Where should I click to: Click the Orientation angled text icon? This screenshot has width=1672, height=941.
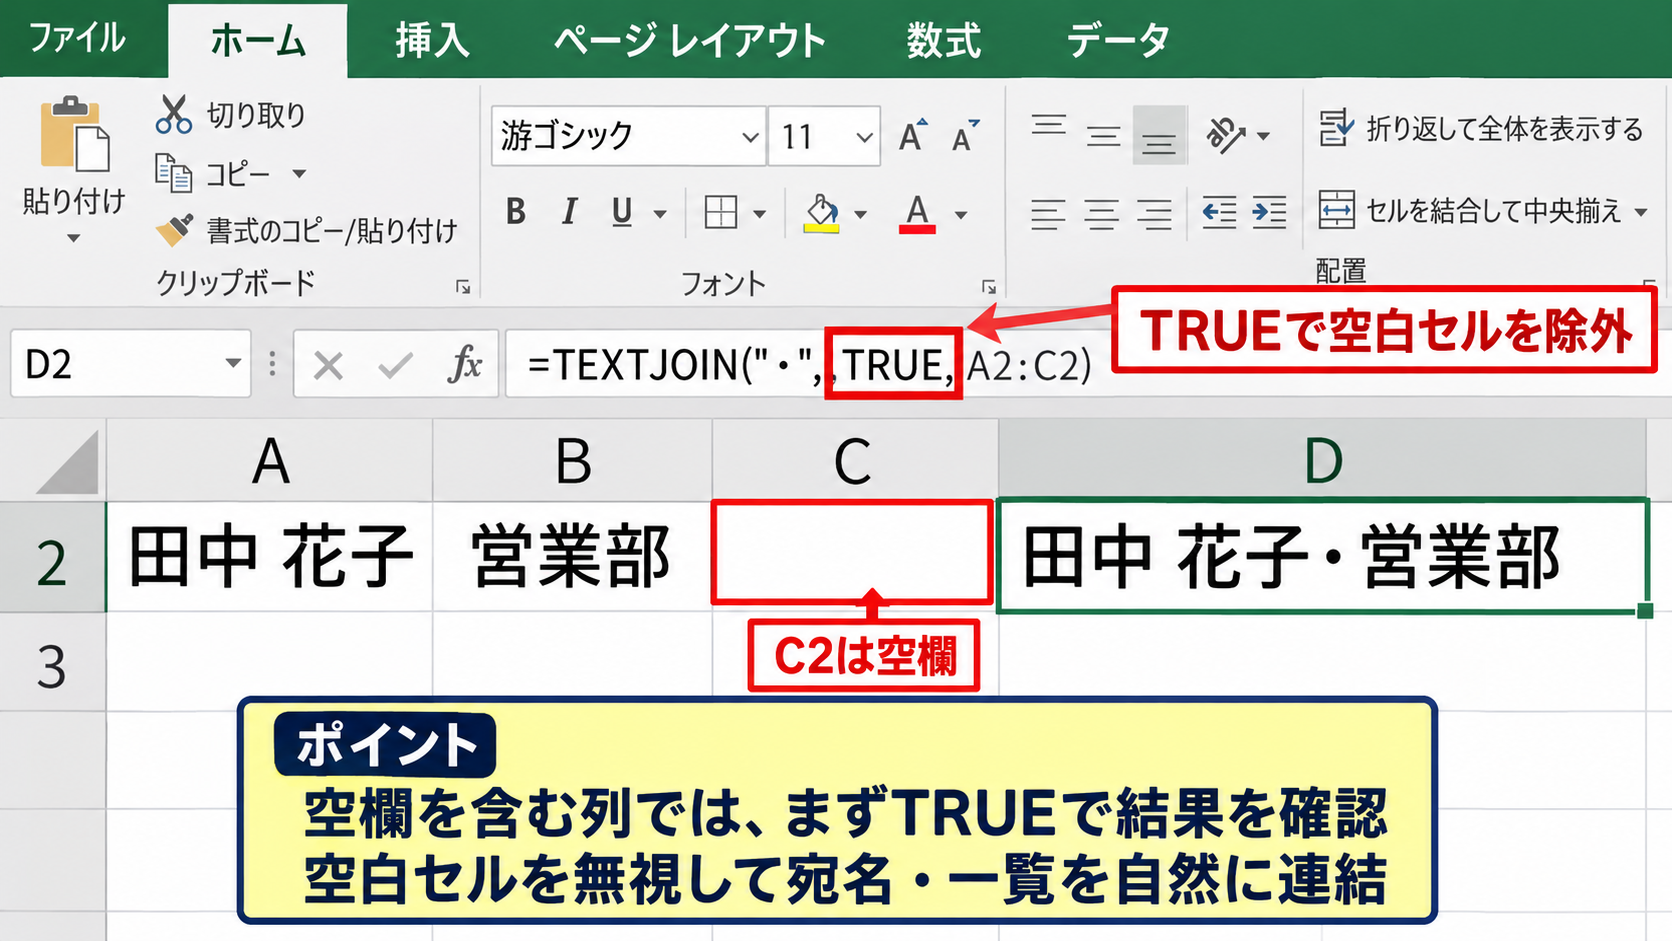coord(1226,134)
